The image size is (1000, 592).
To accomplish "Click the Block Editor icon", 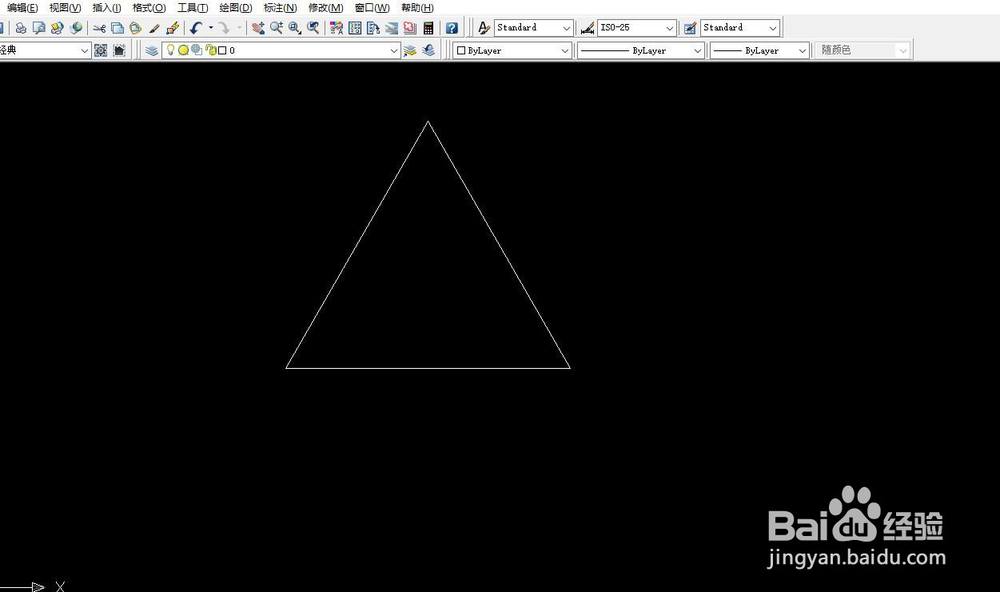I will (172, 28).
